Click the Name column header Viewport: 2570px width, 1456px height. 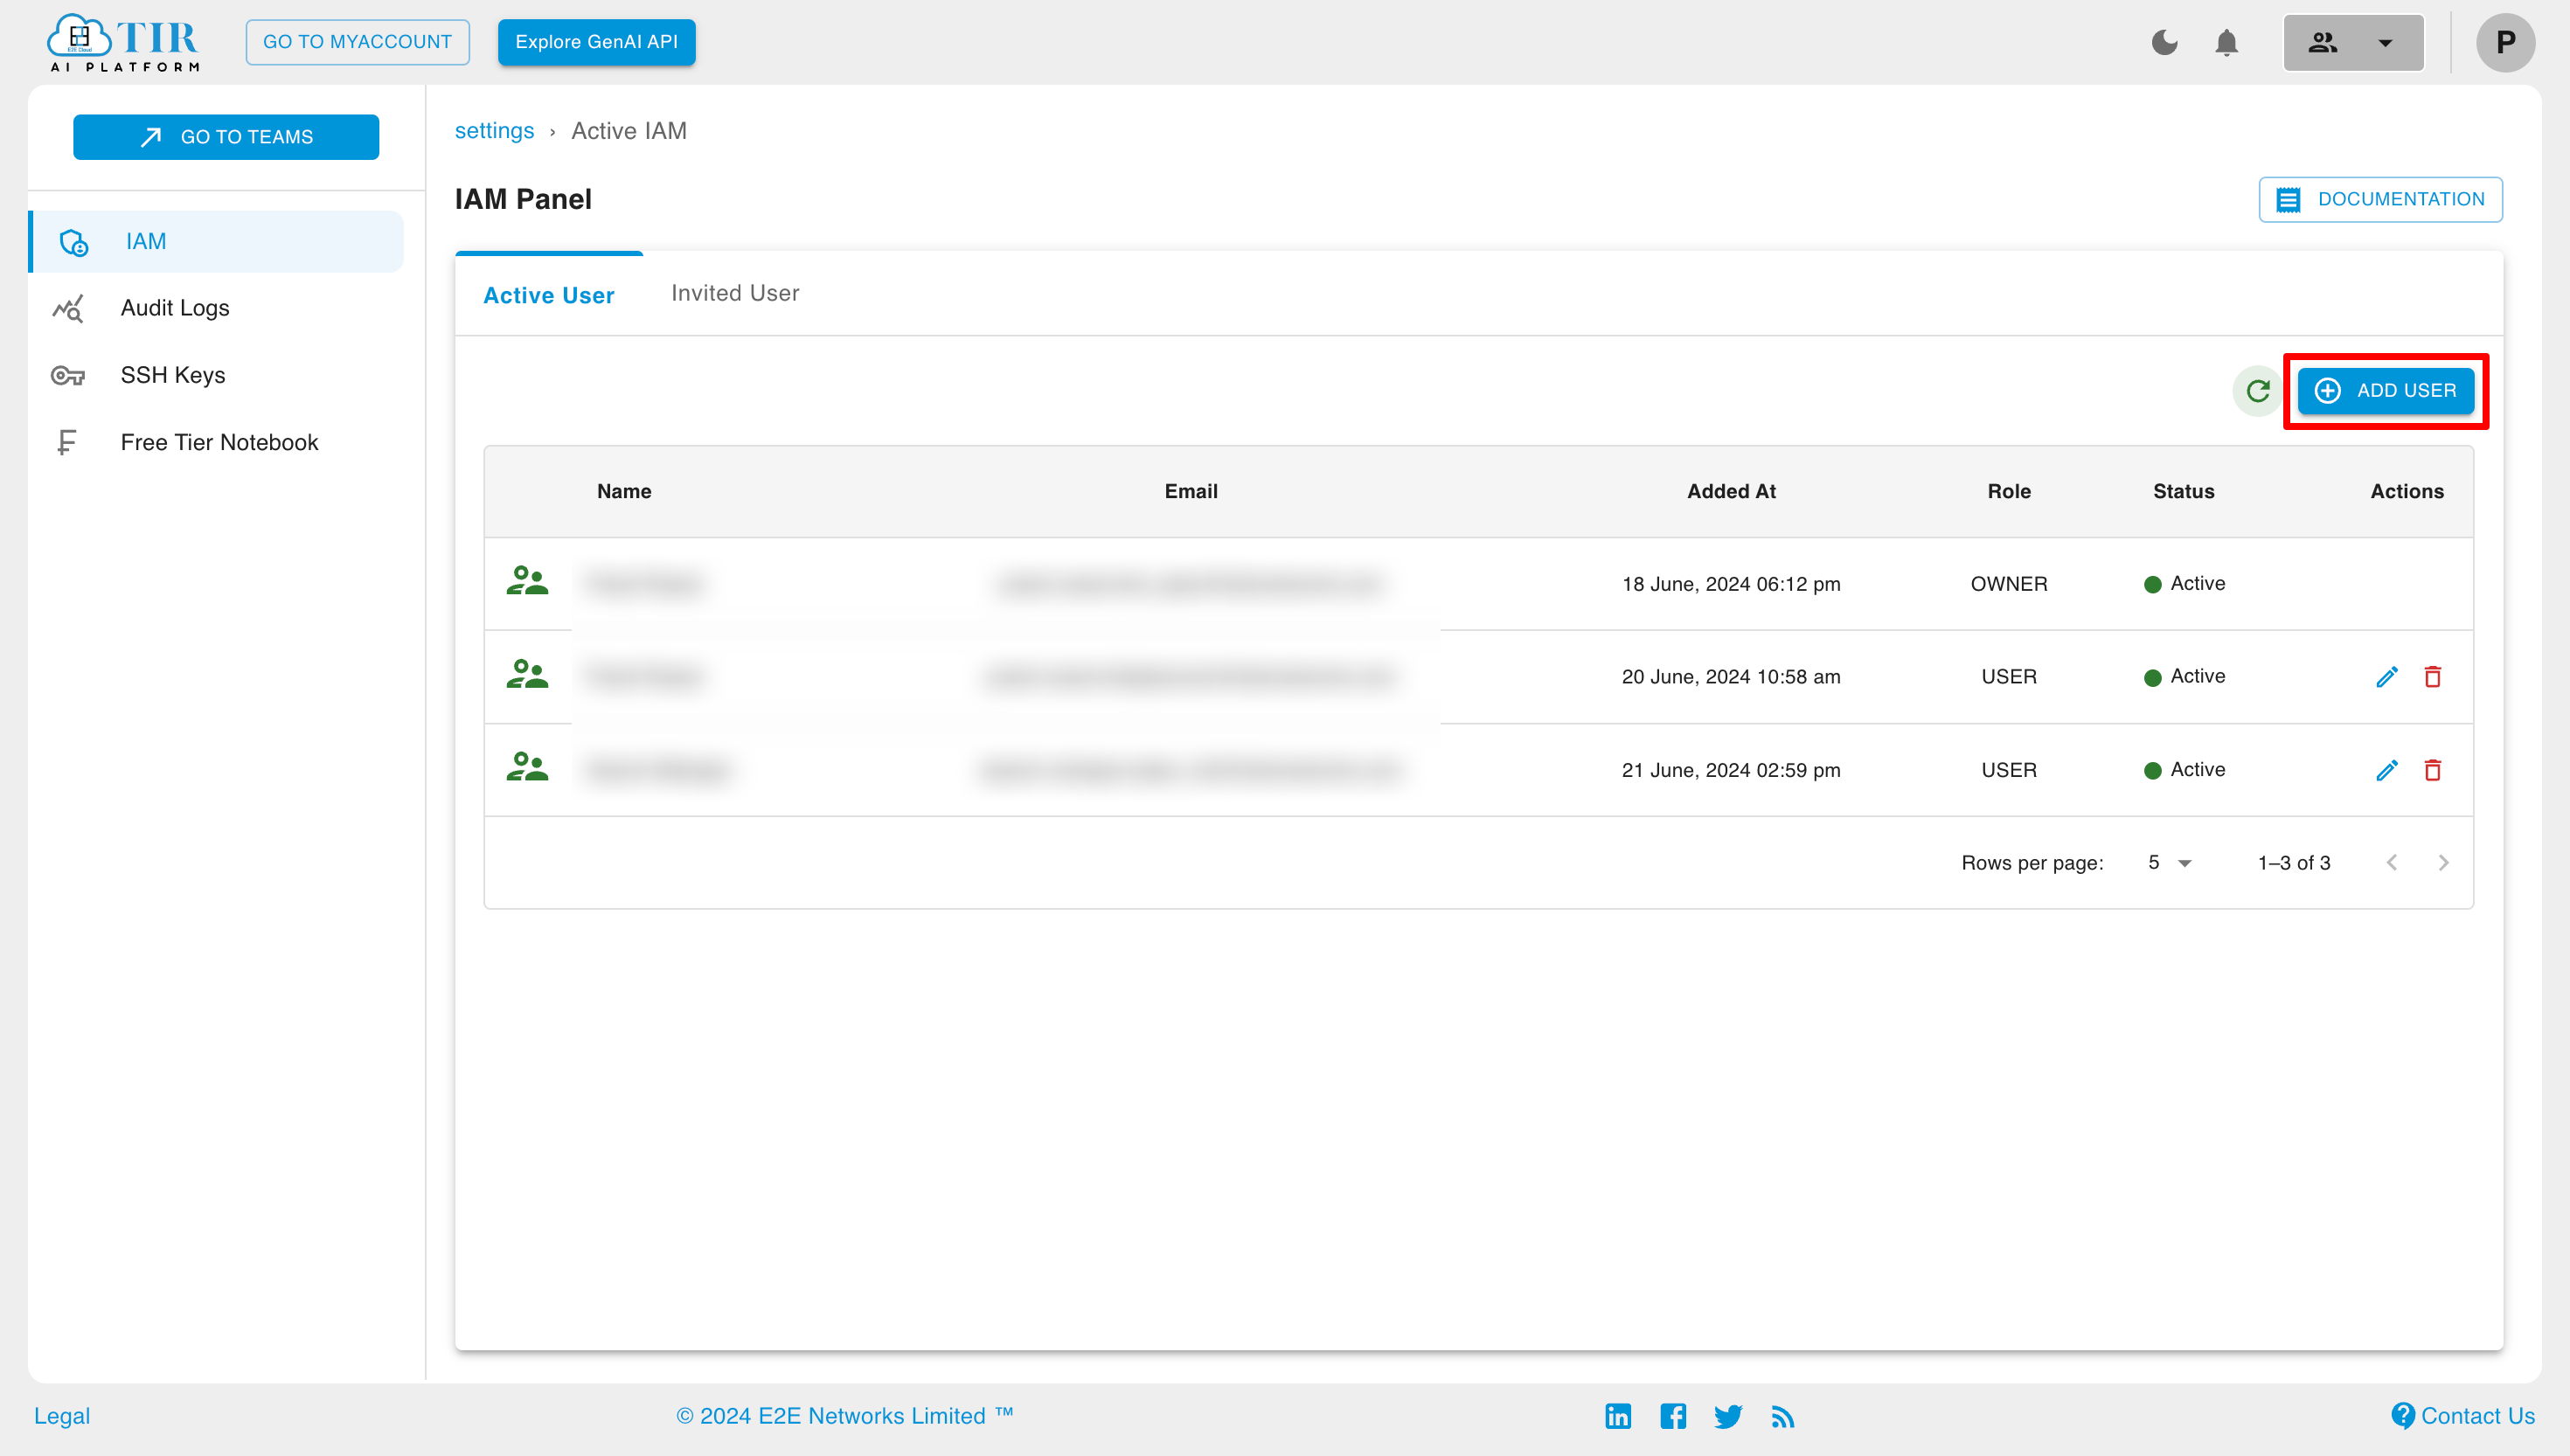point(624,491)
